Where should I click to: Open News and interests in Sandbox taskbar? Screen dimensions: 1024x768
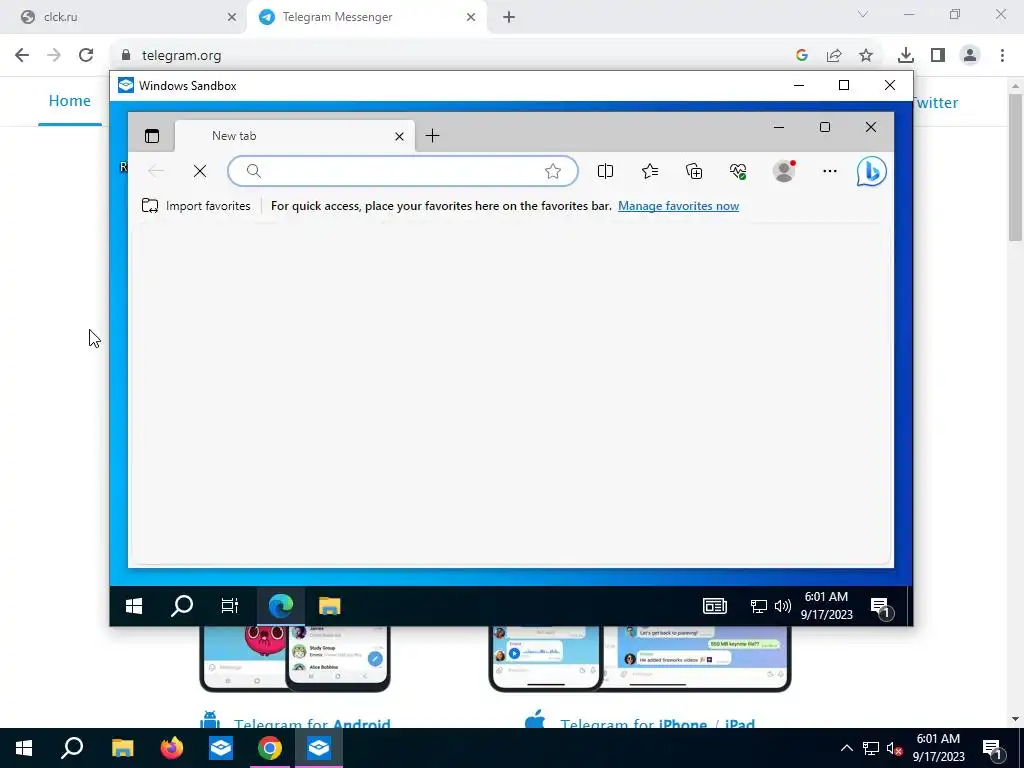715,606
